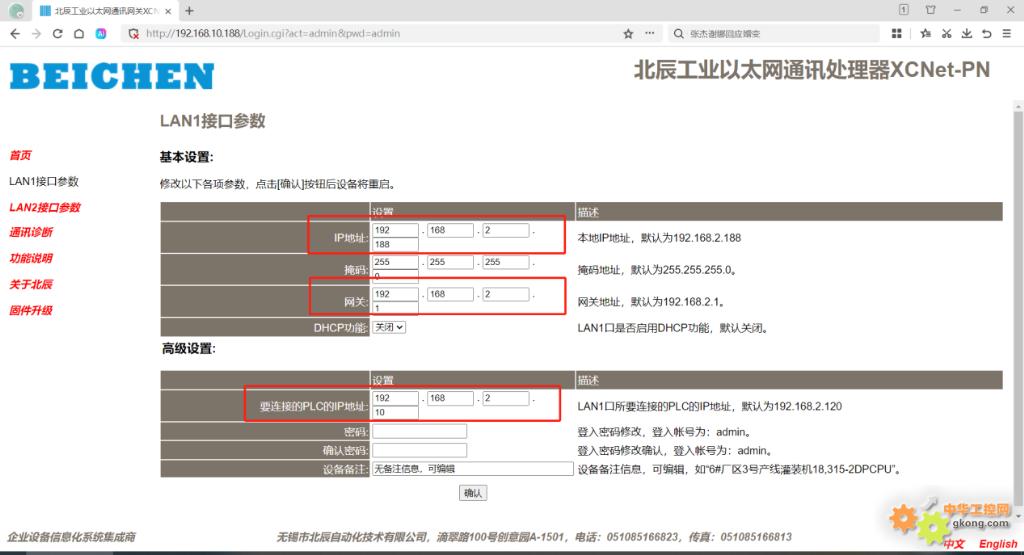
Task: Open 固件升级 in the sidebar
Action: click(x=31, y=311)
